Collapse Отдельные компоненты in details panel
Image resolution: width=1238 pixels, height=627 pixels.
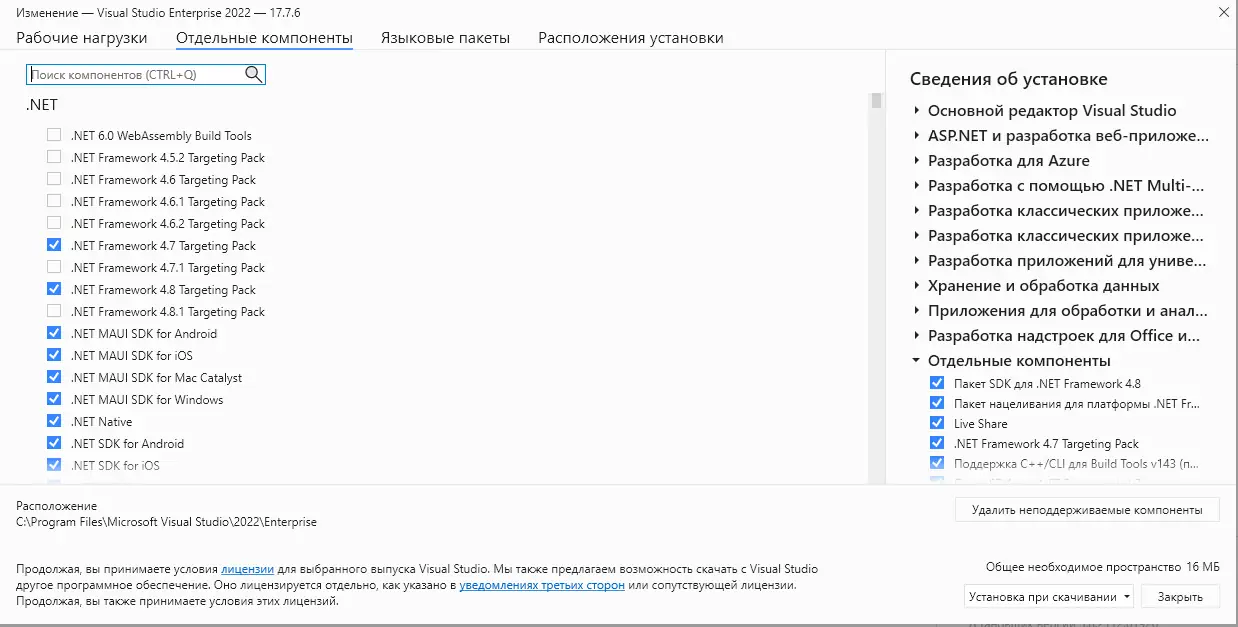pyautogui.click(x=916, y=361)
